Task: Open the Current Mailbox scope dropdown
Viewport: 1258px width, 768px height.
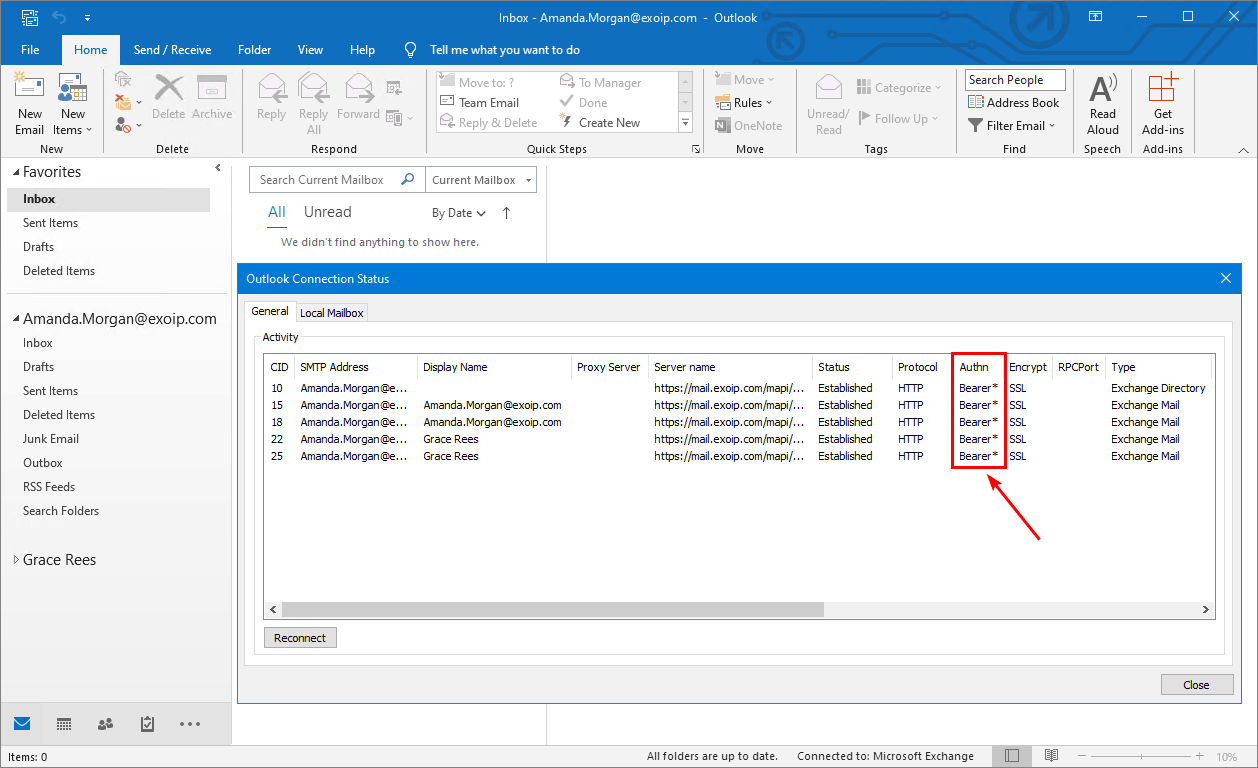Action: [481, 180]
